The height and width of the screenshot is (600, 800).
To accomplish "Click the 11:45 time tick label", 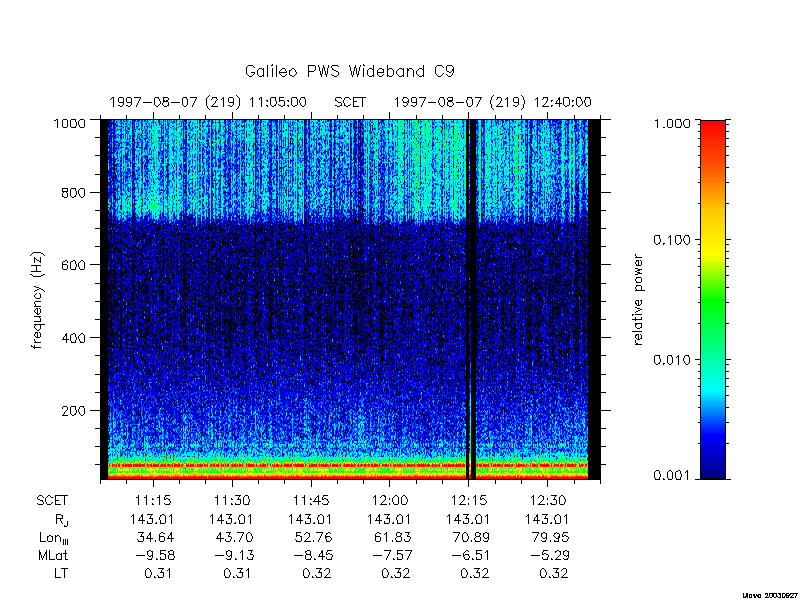I will click(311, 501).
